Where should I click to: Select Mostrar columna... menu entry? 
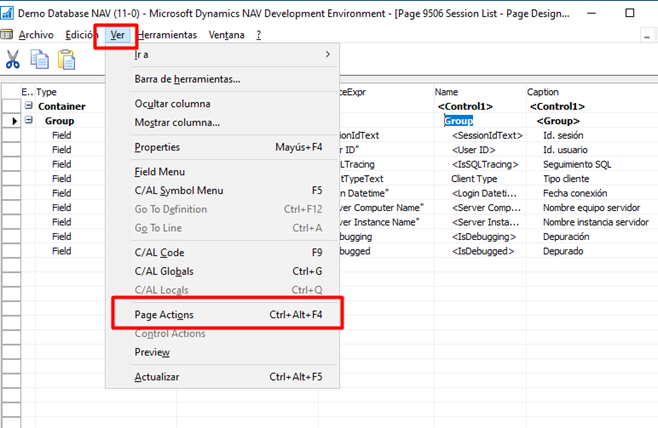(222, 123)
